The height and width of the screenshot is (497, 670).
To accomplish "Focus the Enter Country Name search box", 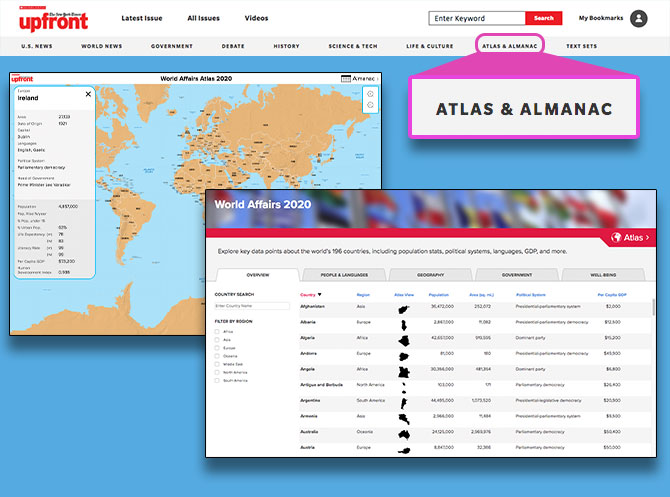I will (x=252, y=306).
